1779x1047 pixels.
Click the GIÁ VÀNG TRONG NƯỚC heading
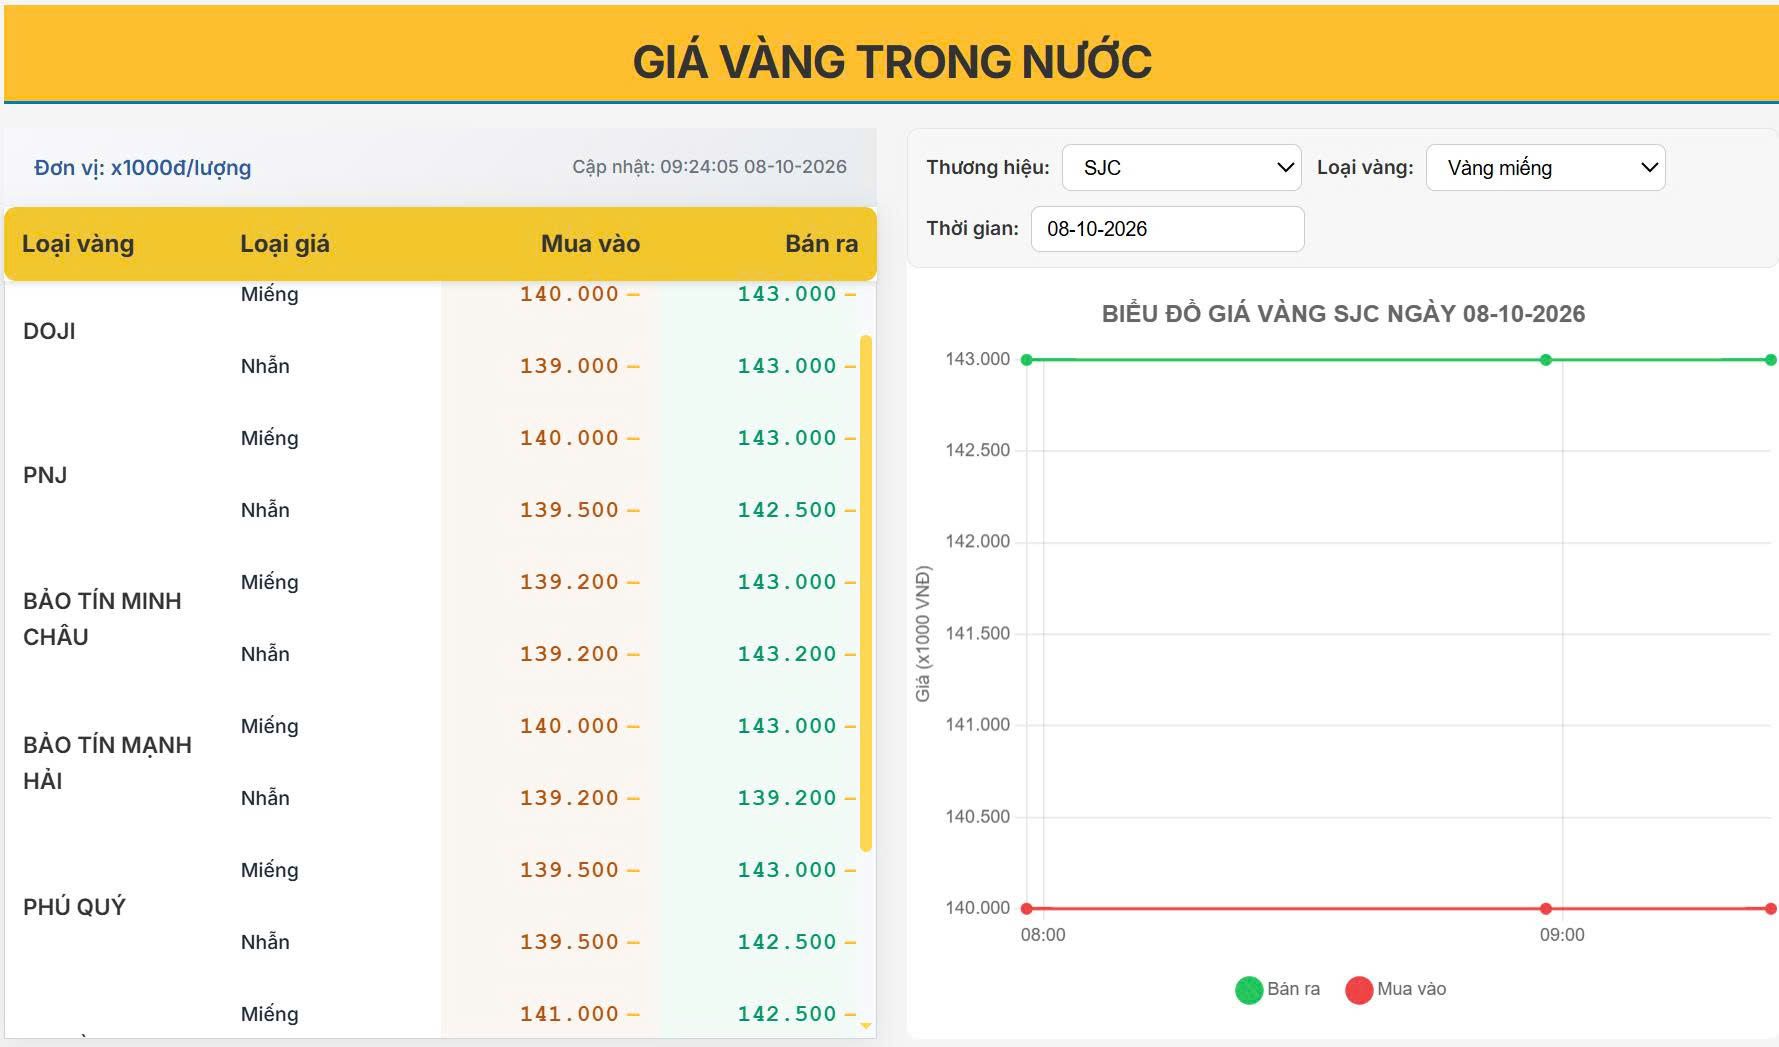point(892,62)
